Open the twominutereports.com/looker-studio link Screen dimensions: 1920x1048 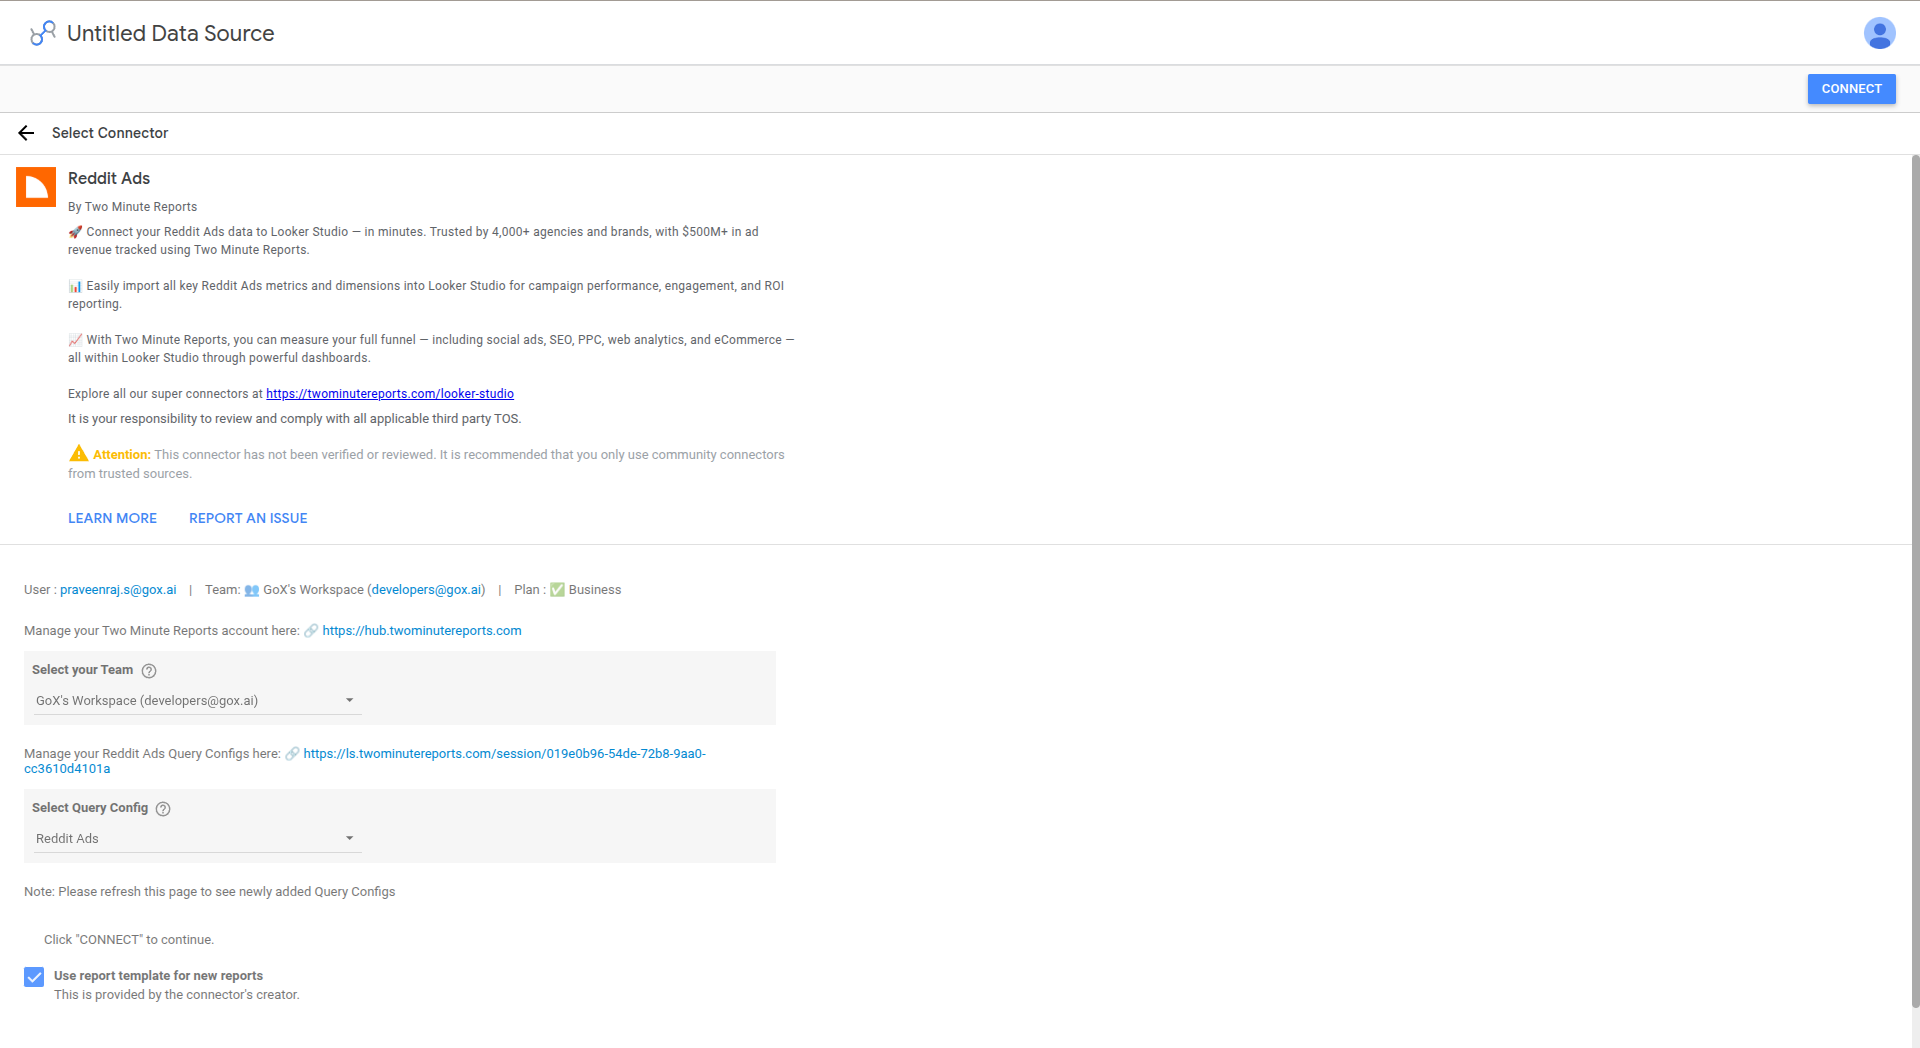coord(390,394)
